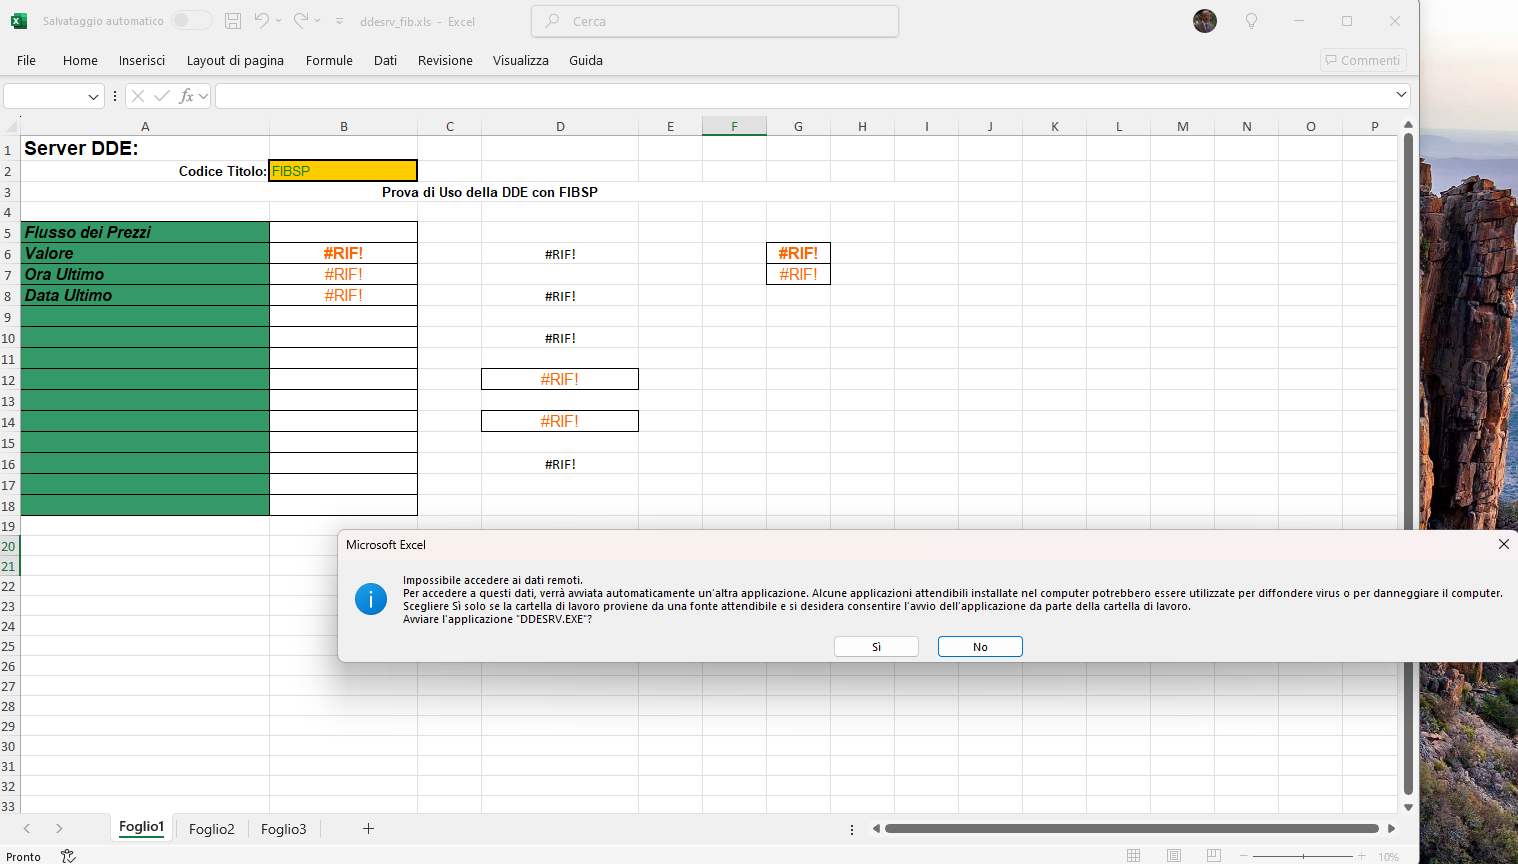The width and height of the screenshot is (1518, 864).
Task: Open the Redo history dropdown arrow
Action: pos(318,21)
